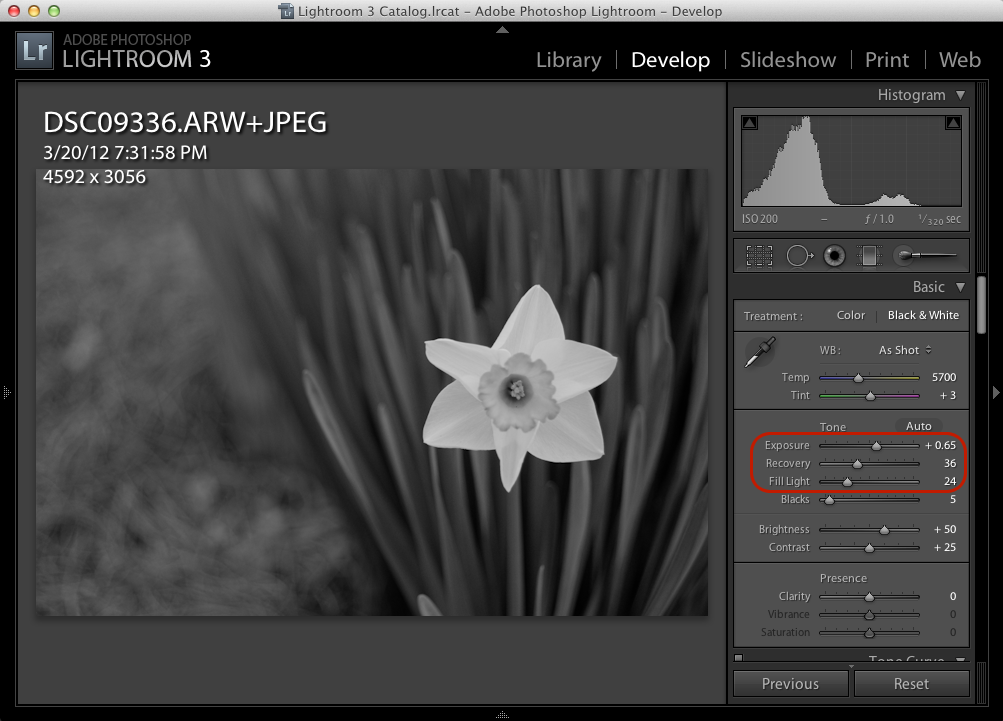The width and height of the screenshot is (1003, 721).
Task: Toggle shadow clipping indicator in histogram
Action: click(x=749, y=123)
